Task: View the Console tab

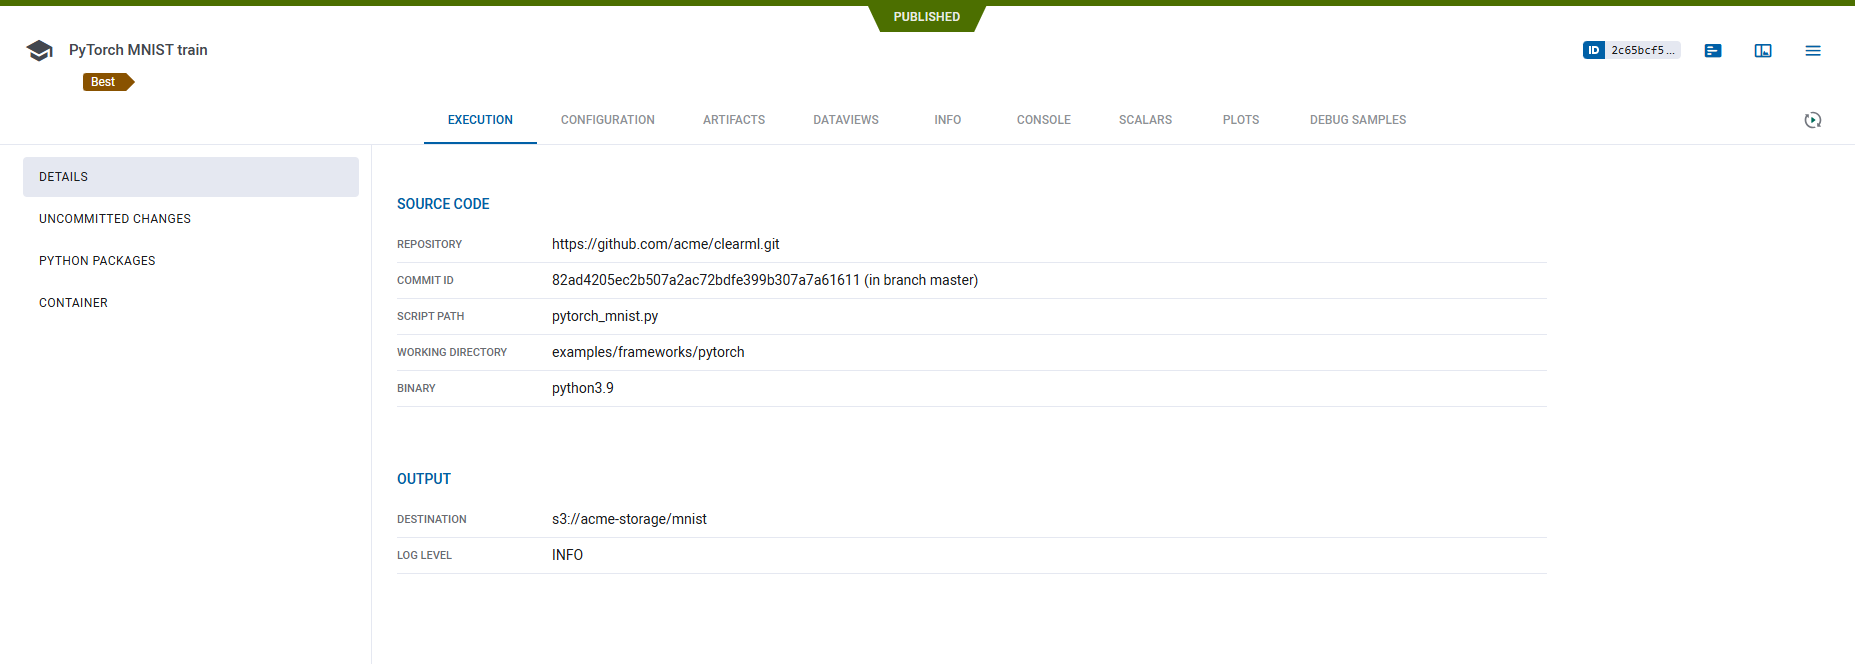Action: [1043, 120]
